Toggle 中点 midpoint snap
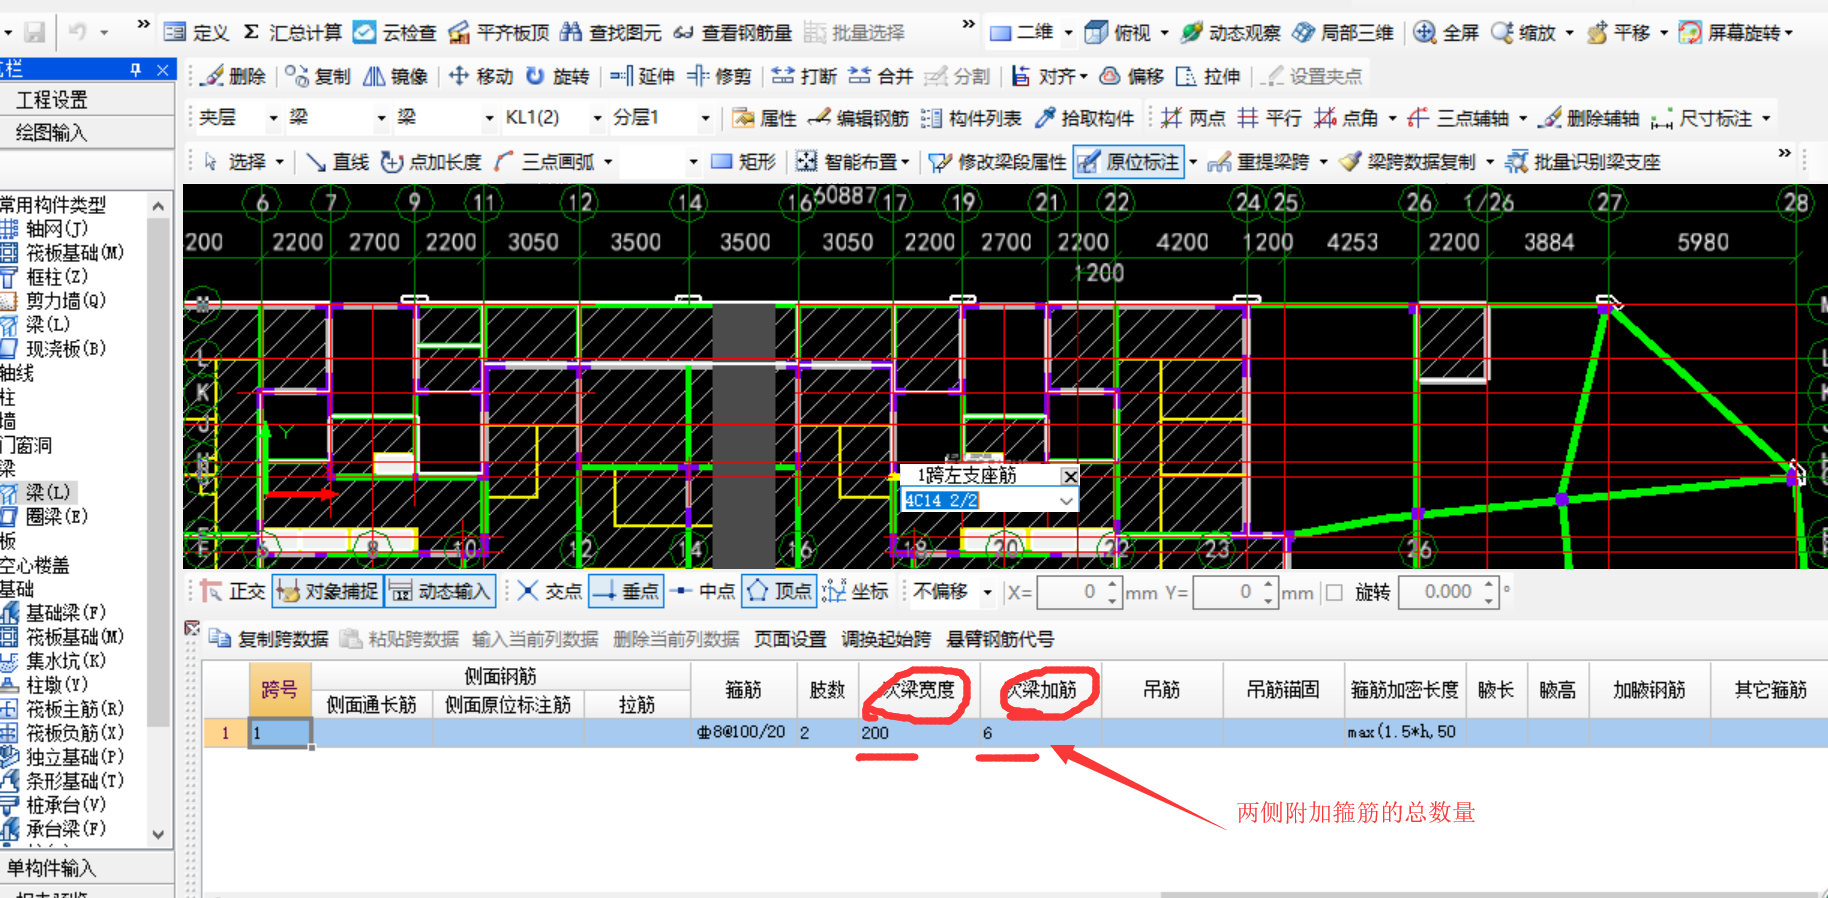The image size is (1828, 898). pos(703,591)
